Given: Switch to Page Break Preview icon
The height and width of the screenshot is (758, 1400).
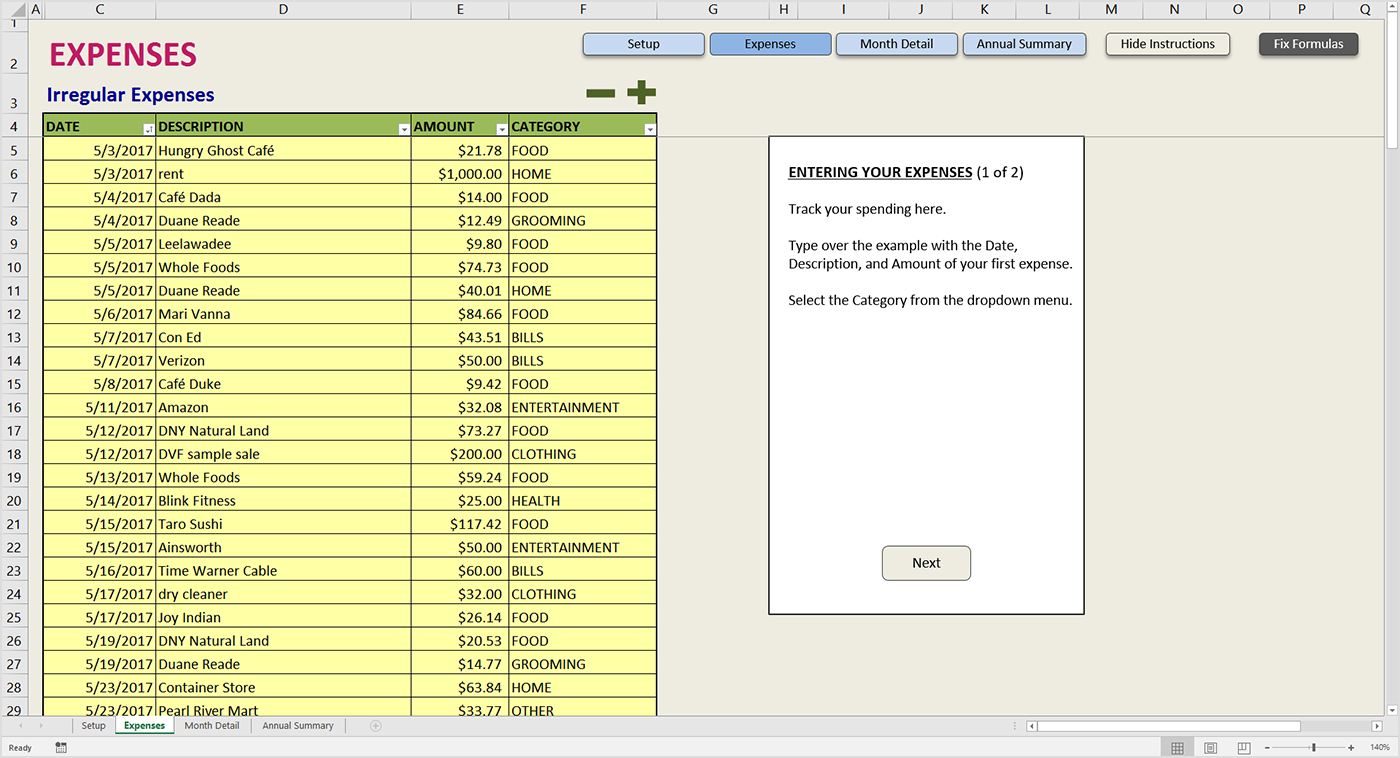Looking at the screenshot, I should 1244,748.
